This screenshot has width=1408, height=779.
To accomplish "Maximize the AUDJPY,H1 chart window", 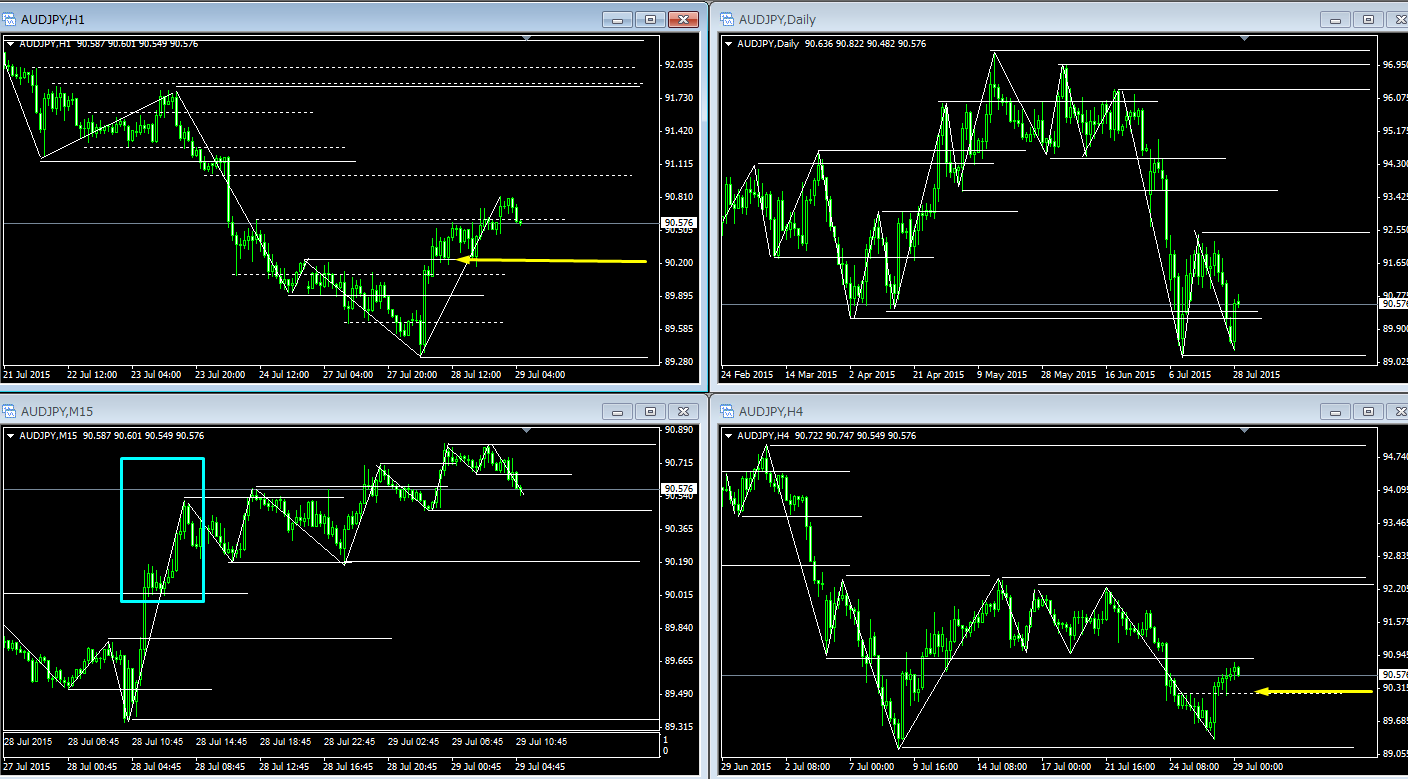I will (651, 19).
